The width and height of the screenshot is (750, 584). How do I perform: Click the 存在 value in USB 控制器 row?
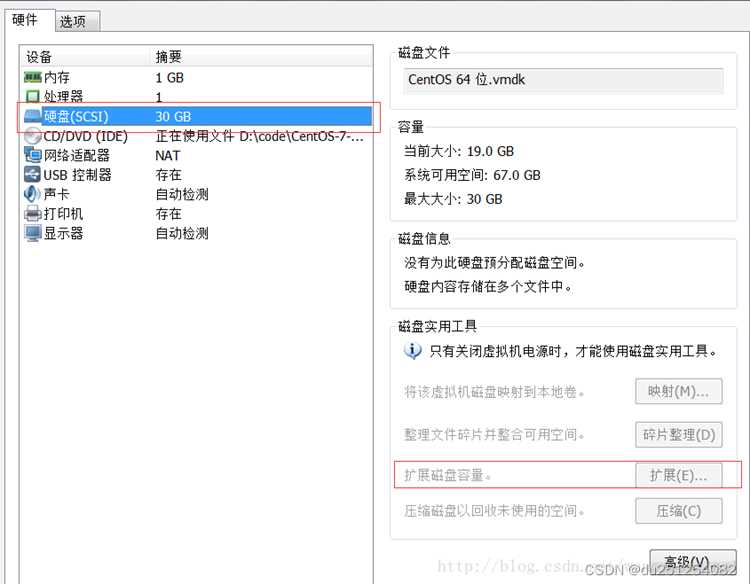(x=168, y=175)
